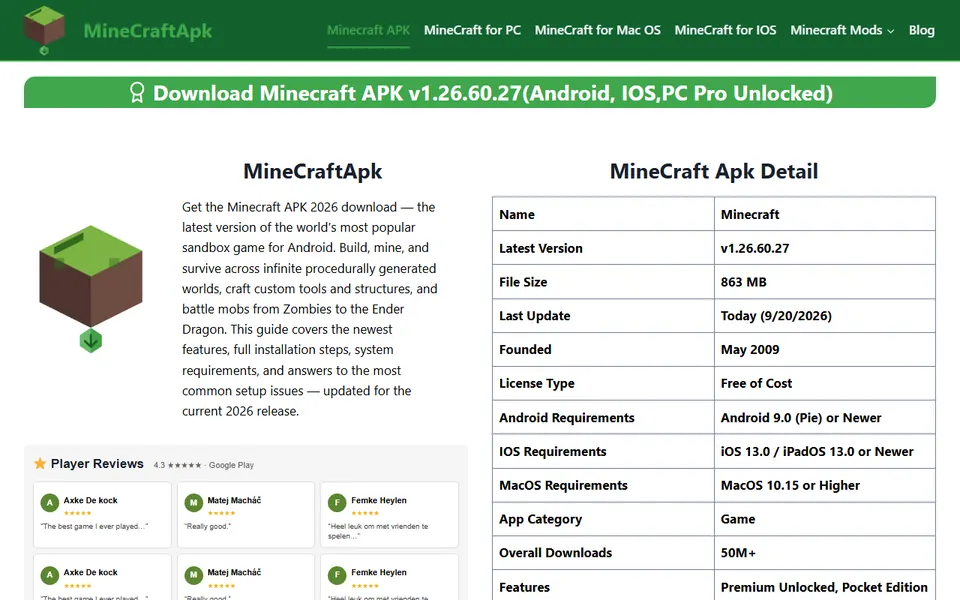Expand the Minecraft Mods dropdown menu
Viewport: 960px width, 600px height.
842,30
